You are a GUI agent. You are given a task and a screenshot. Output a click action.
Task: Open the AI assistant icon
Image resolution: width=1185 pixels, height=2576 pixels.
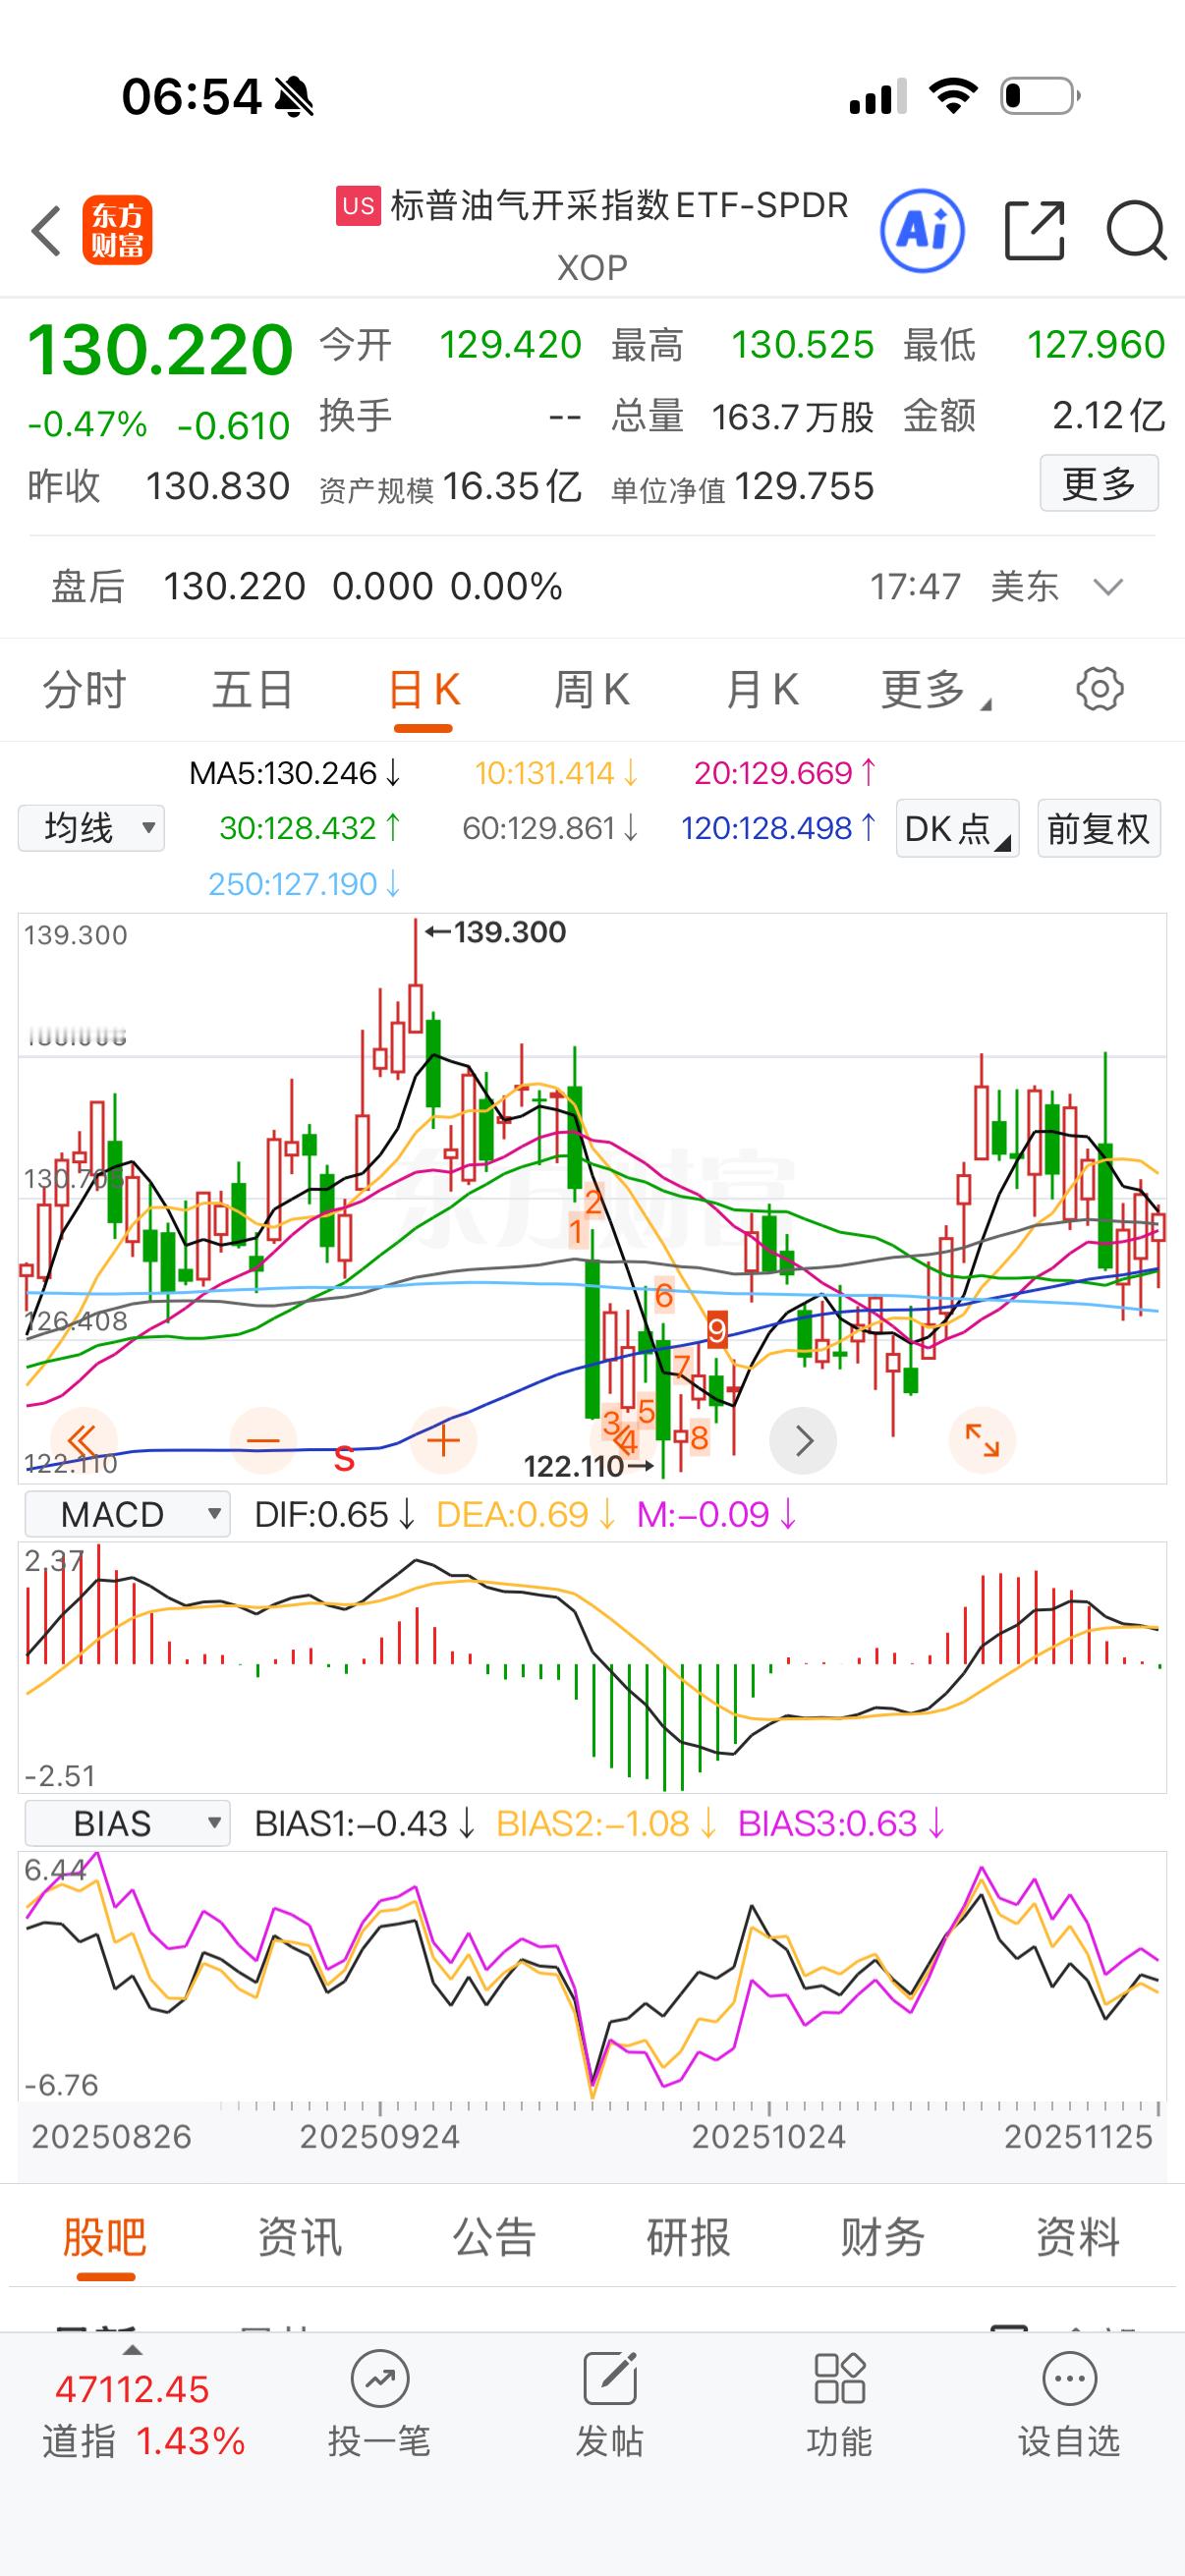point(922,231)
